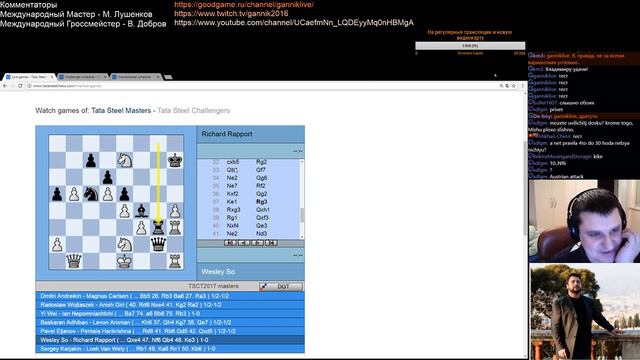This screenshot has height=360, width=640.
Task: Click move 37 Ke1 in the move list
Action: tap(231, 202)
